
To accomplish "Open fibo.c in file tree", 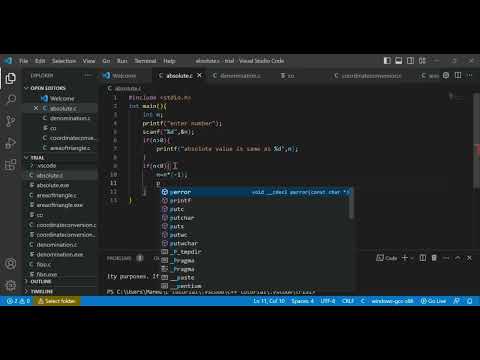I will tap(44, 264).
